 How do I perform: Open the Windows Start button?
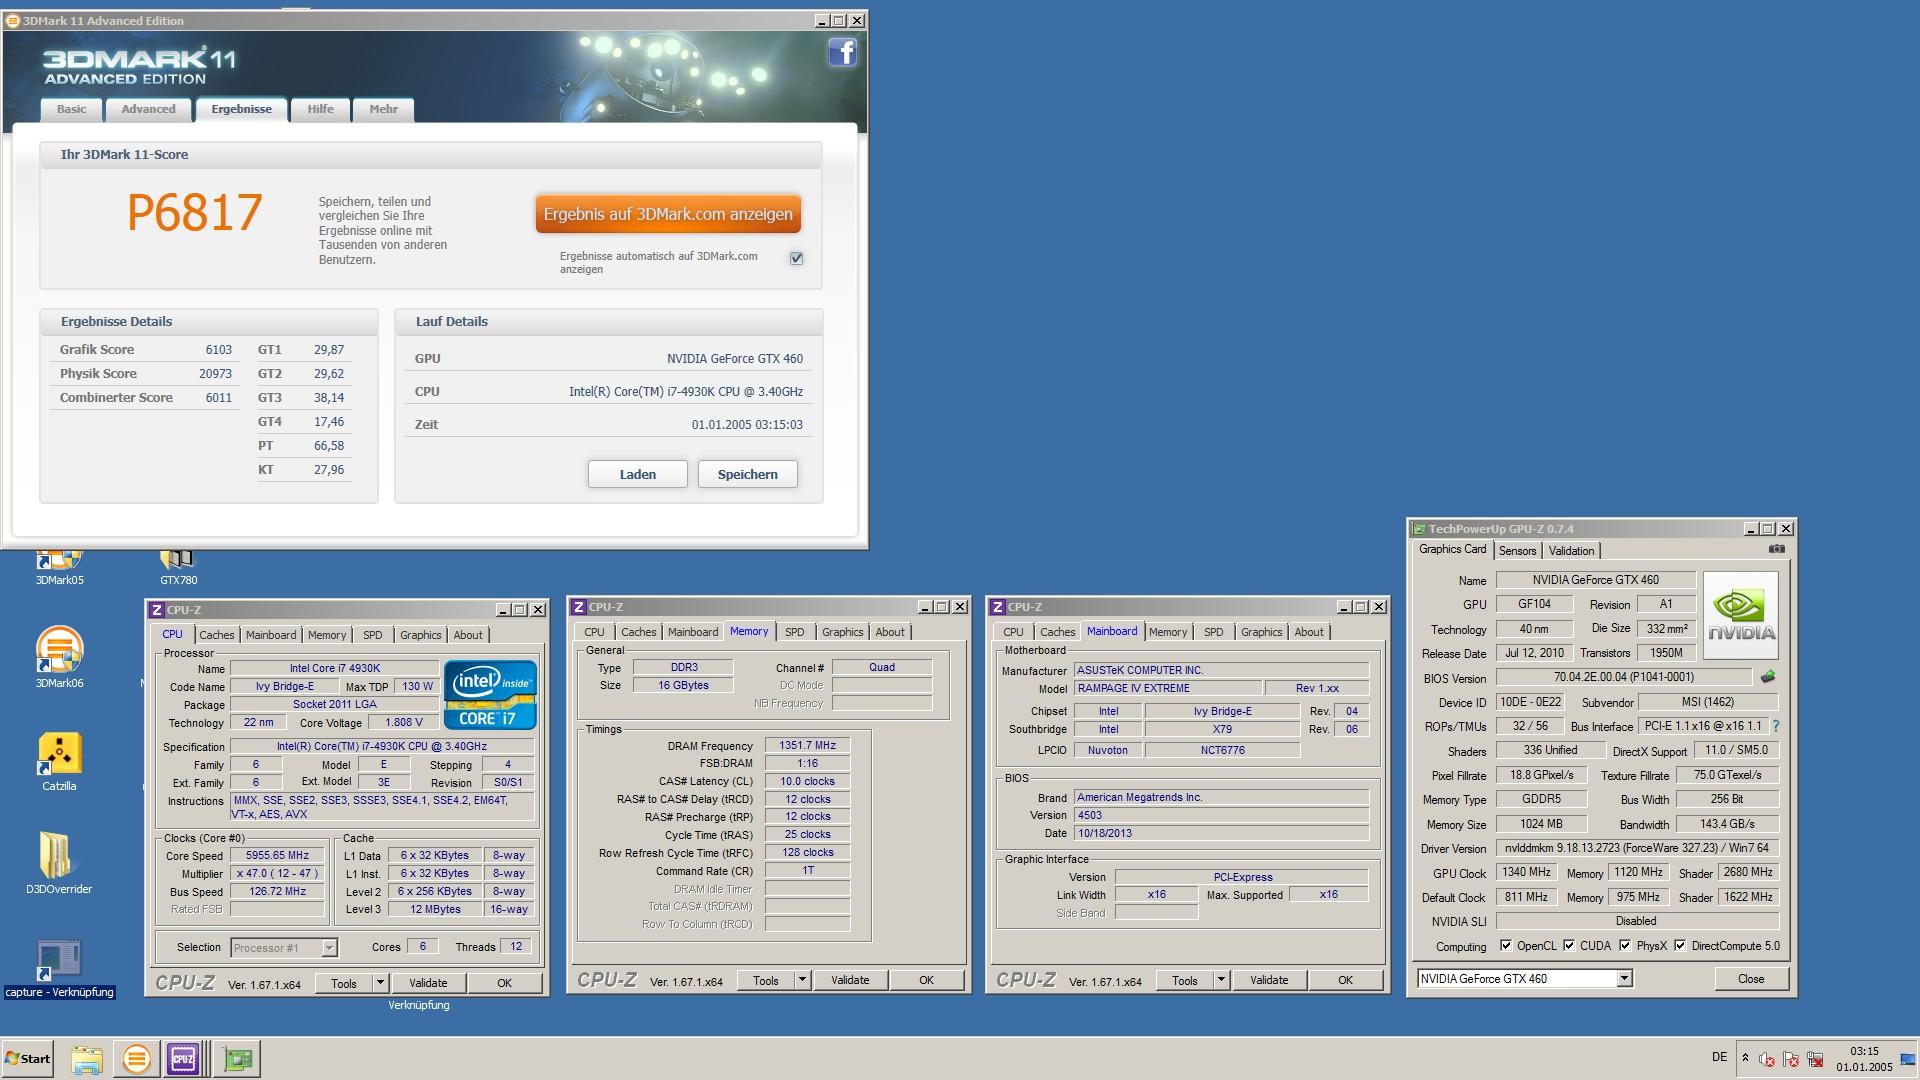(x=28, y=1059)
